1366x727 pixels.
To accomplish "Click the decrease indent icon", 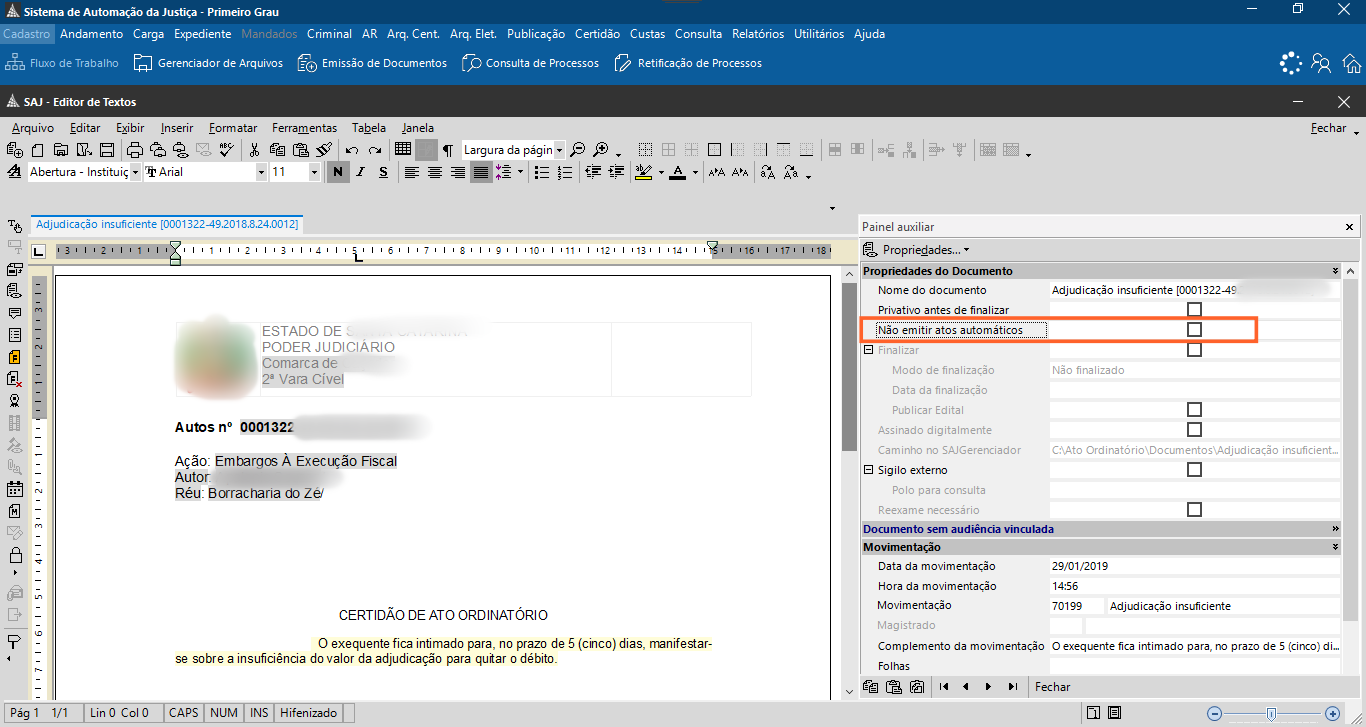I will [593, 172].
